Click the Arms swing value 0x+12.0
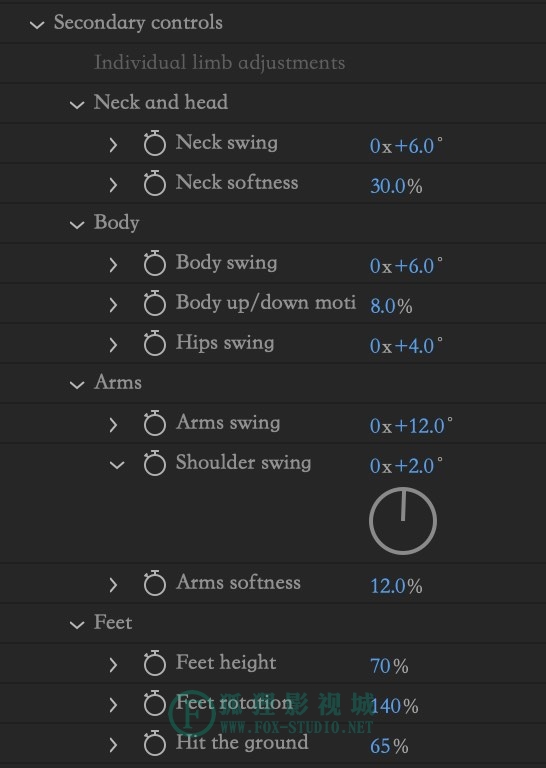 (x=411, y=426)
